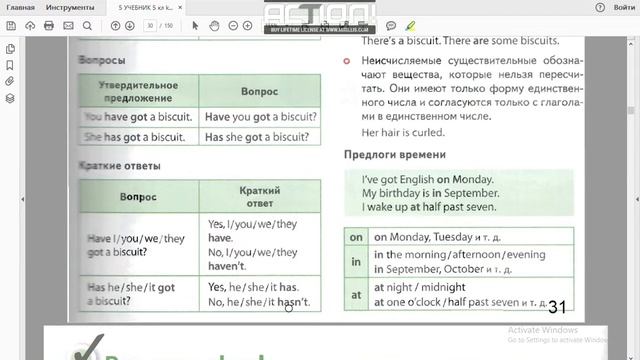
Task: Go to previous page arrow
Action: [x=116, y=26]
